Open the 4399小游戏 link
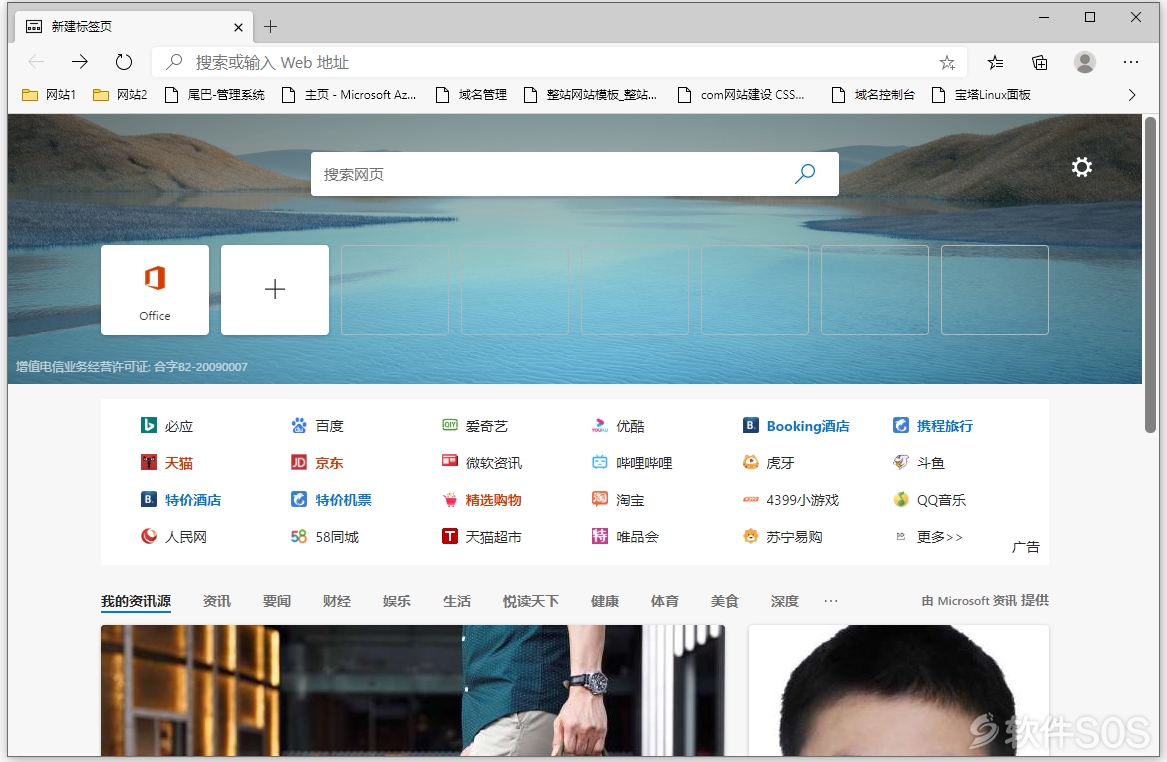 pos(791,500)
